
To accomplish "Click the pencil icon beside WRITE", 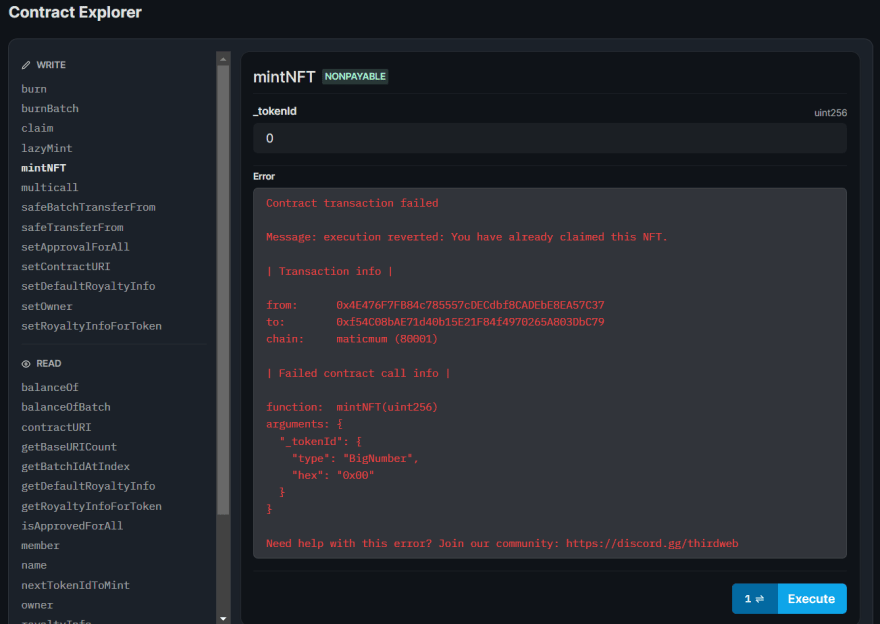I will tap(26, 65).
